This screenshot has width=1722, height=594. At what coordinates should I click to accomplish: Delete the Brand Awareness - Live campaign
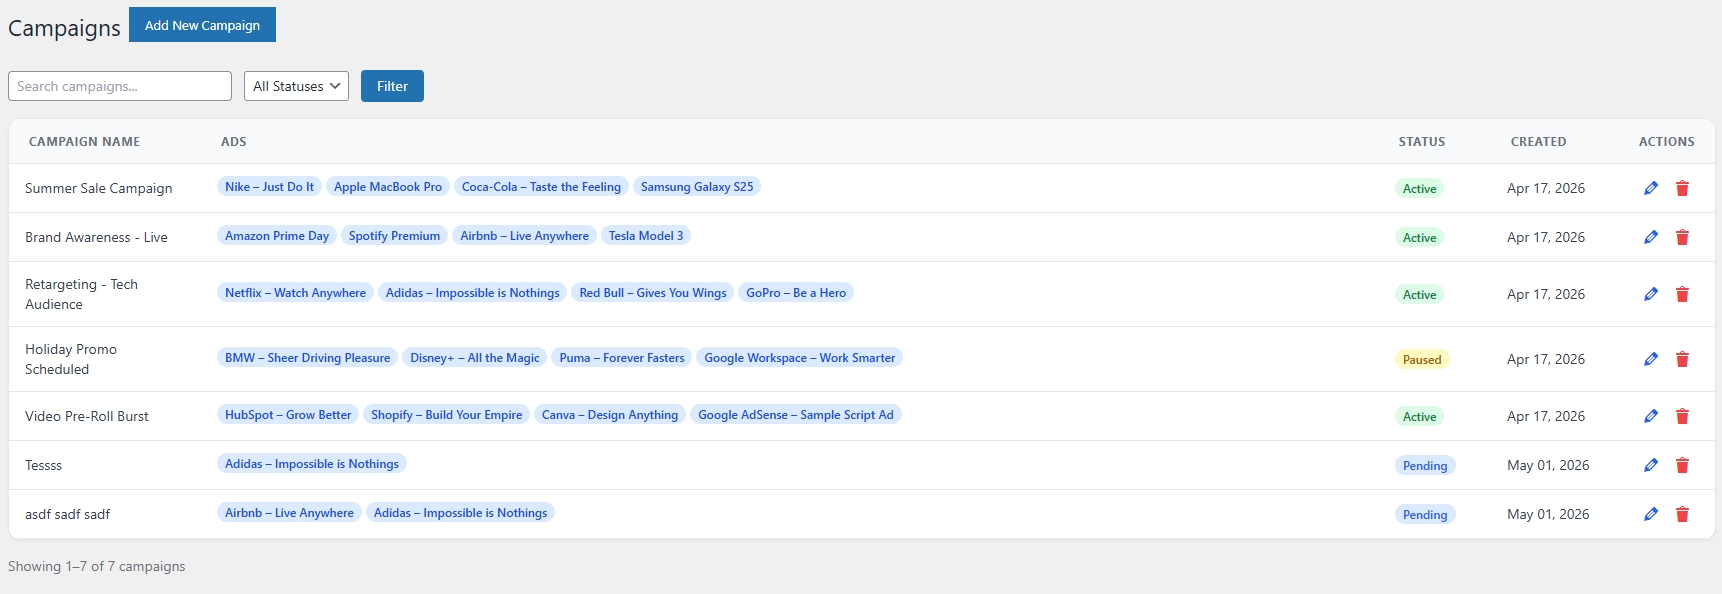[1682, 237]
